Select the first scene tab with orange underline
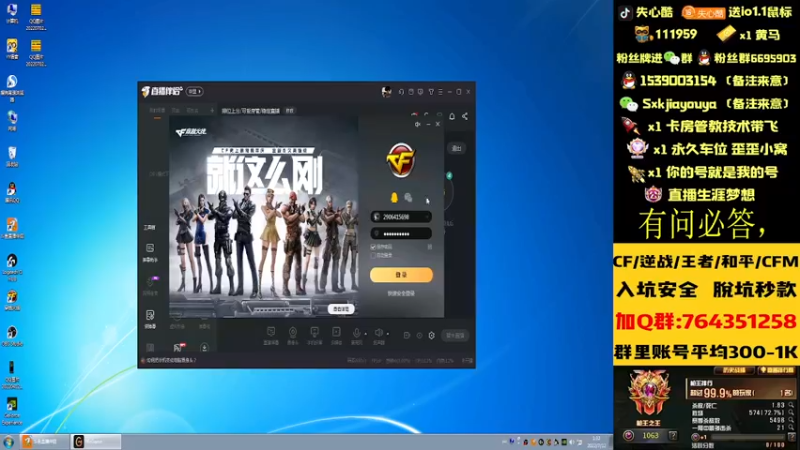800x450 pixels. tap(157, 111)
